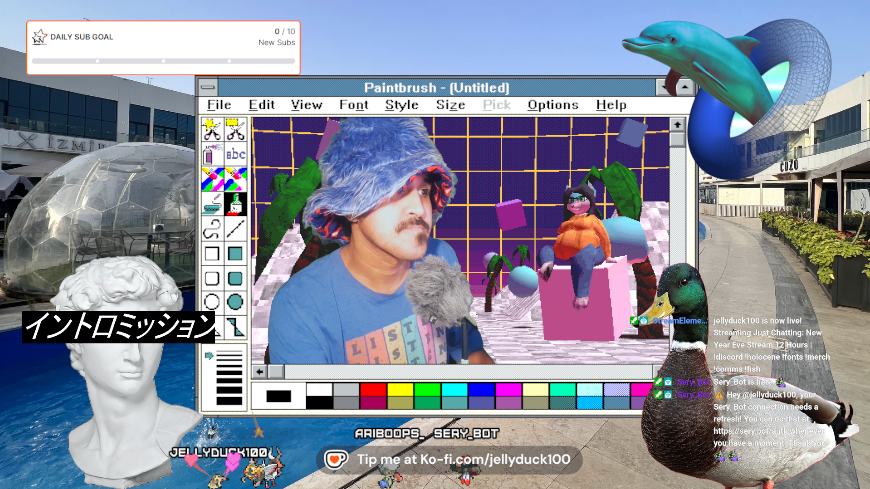Click the vertical scrollbar up arrow
Screen dimensions: 870x489
678,125
